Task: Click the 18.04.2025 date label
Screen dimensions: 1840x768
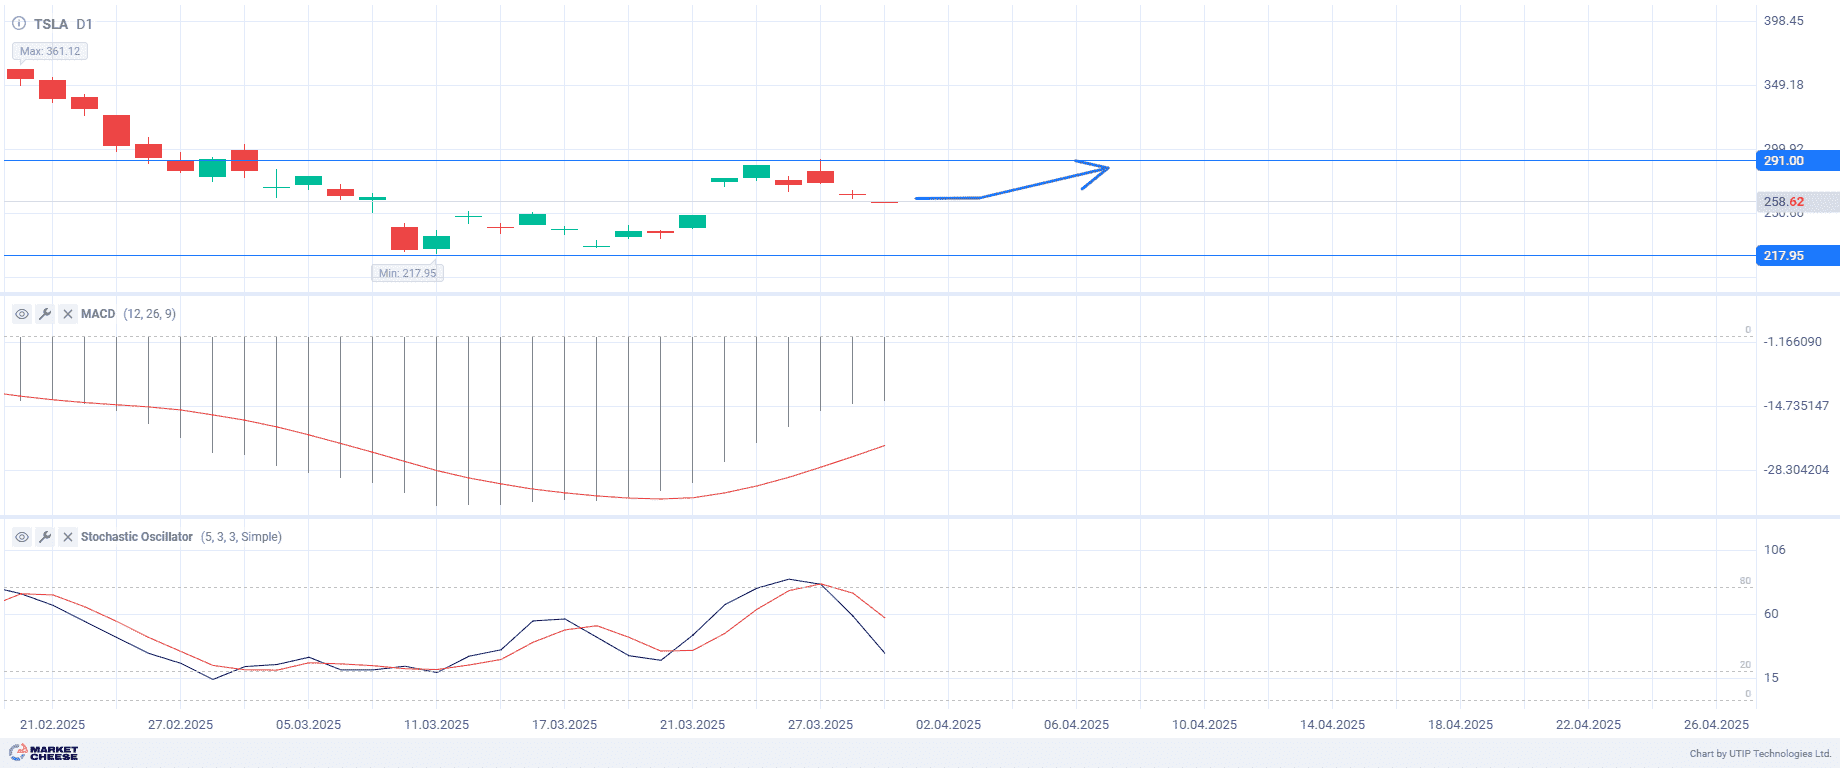Action: click(x=1461, y=725)
